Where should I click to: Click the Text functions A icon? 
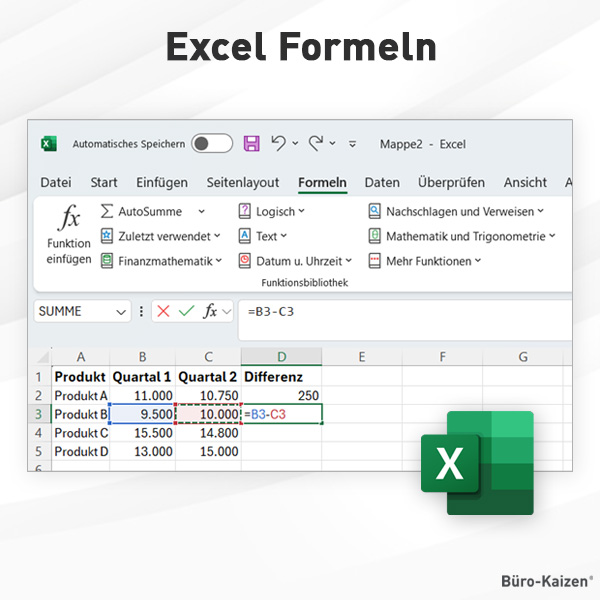pos(245,236)
